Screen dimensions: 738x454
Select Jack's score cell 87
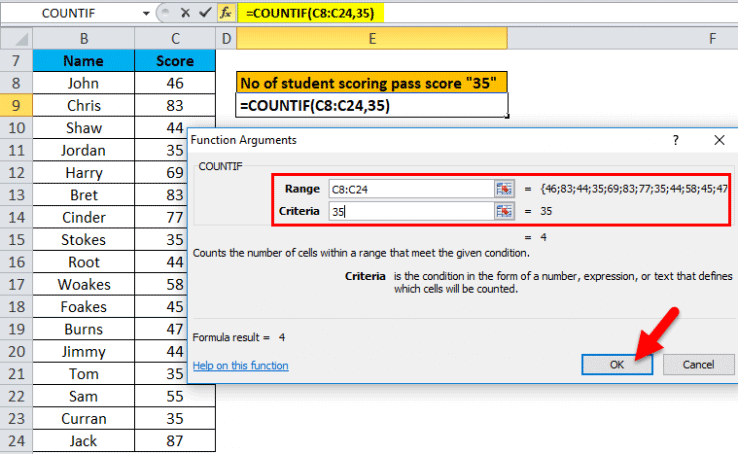[x=175, y=441]
